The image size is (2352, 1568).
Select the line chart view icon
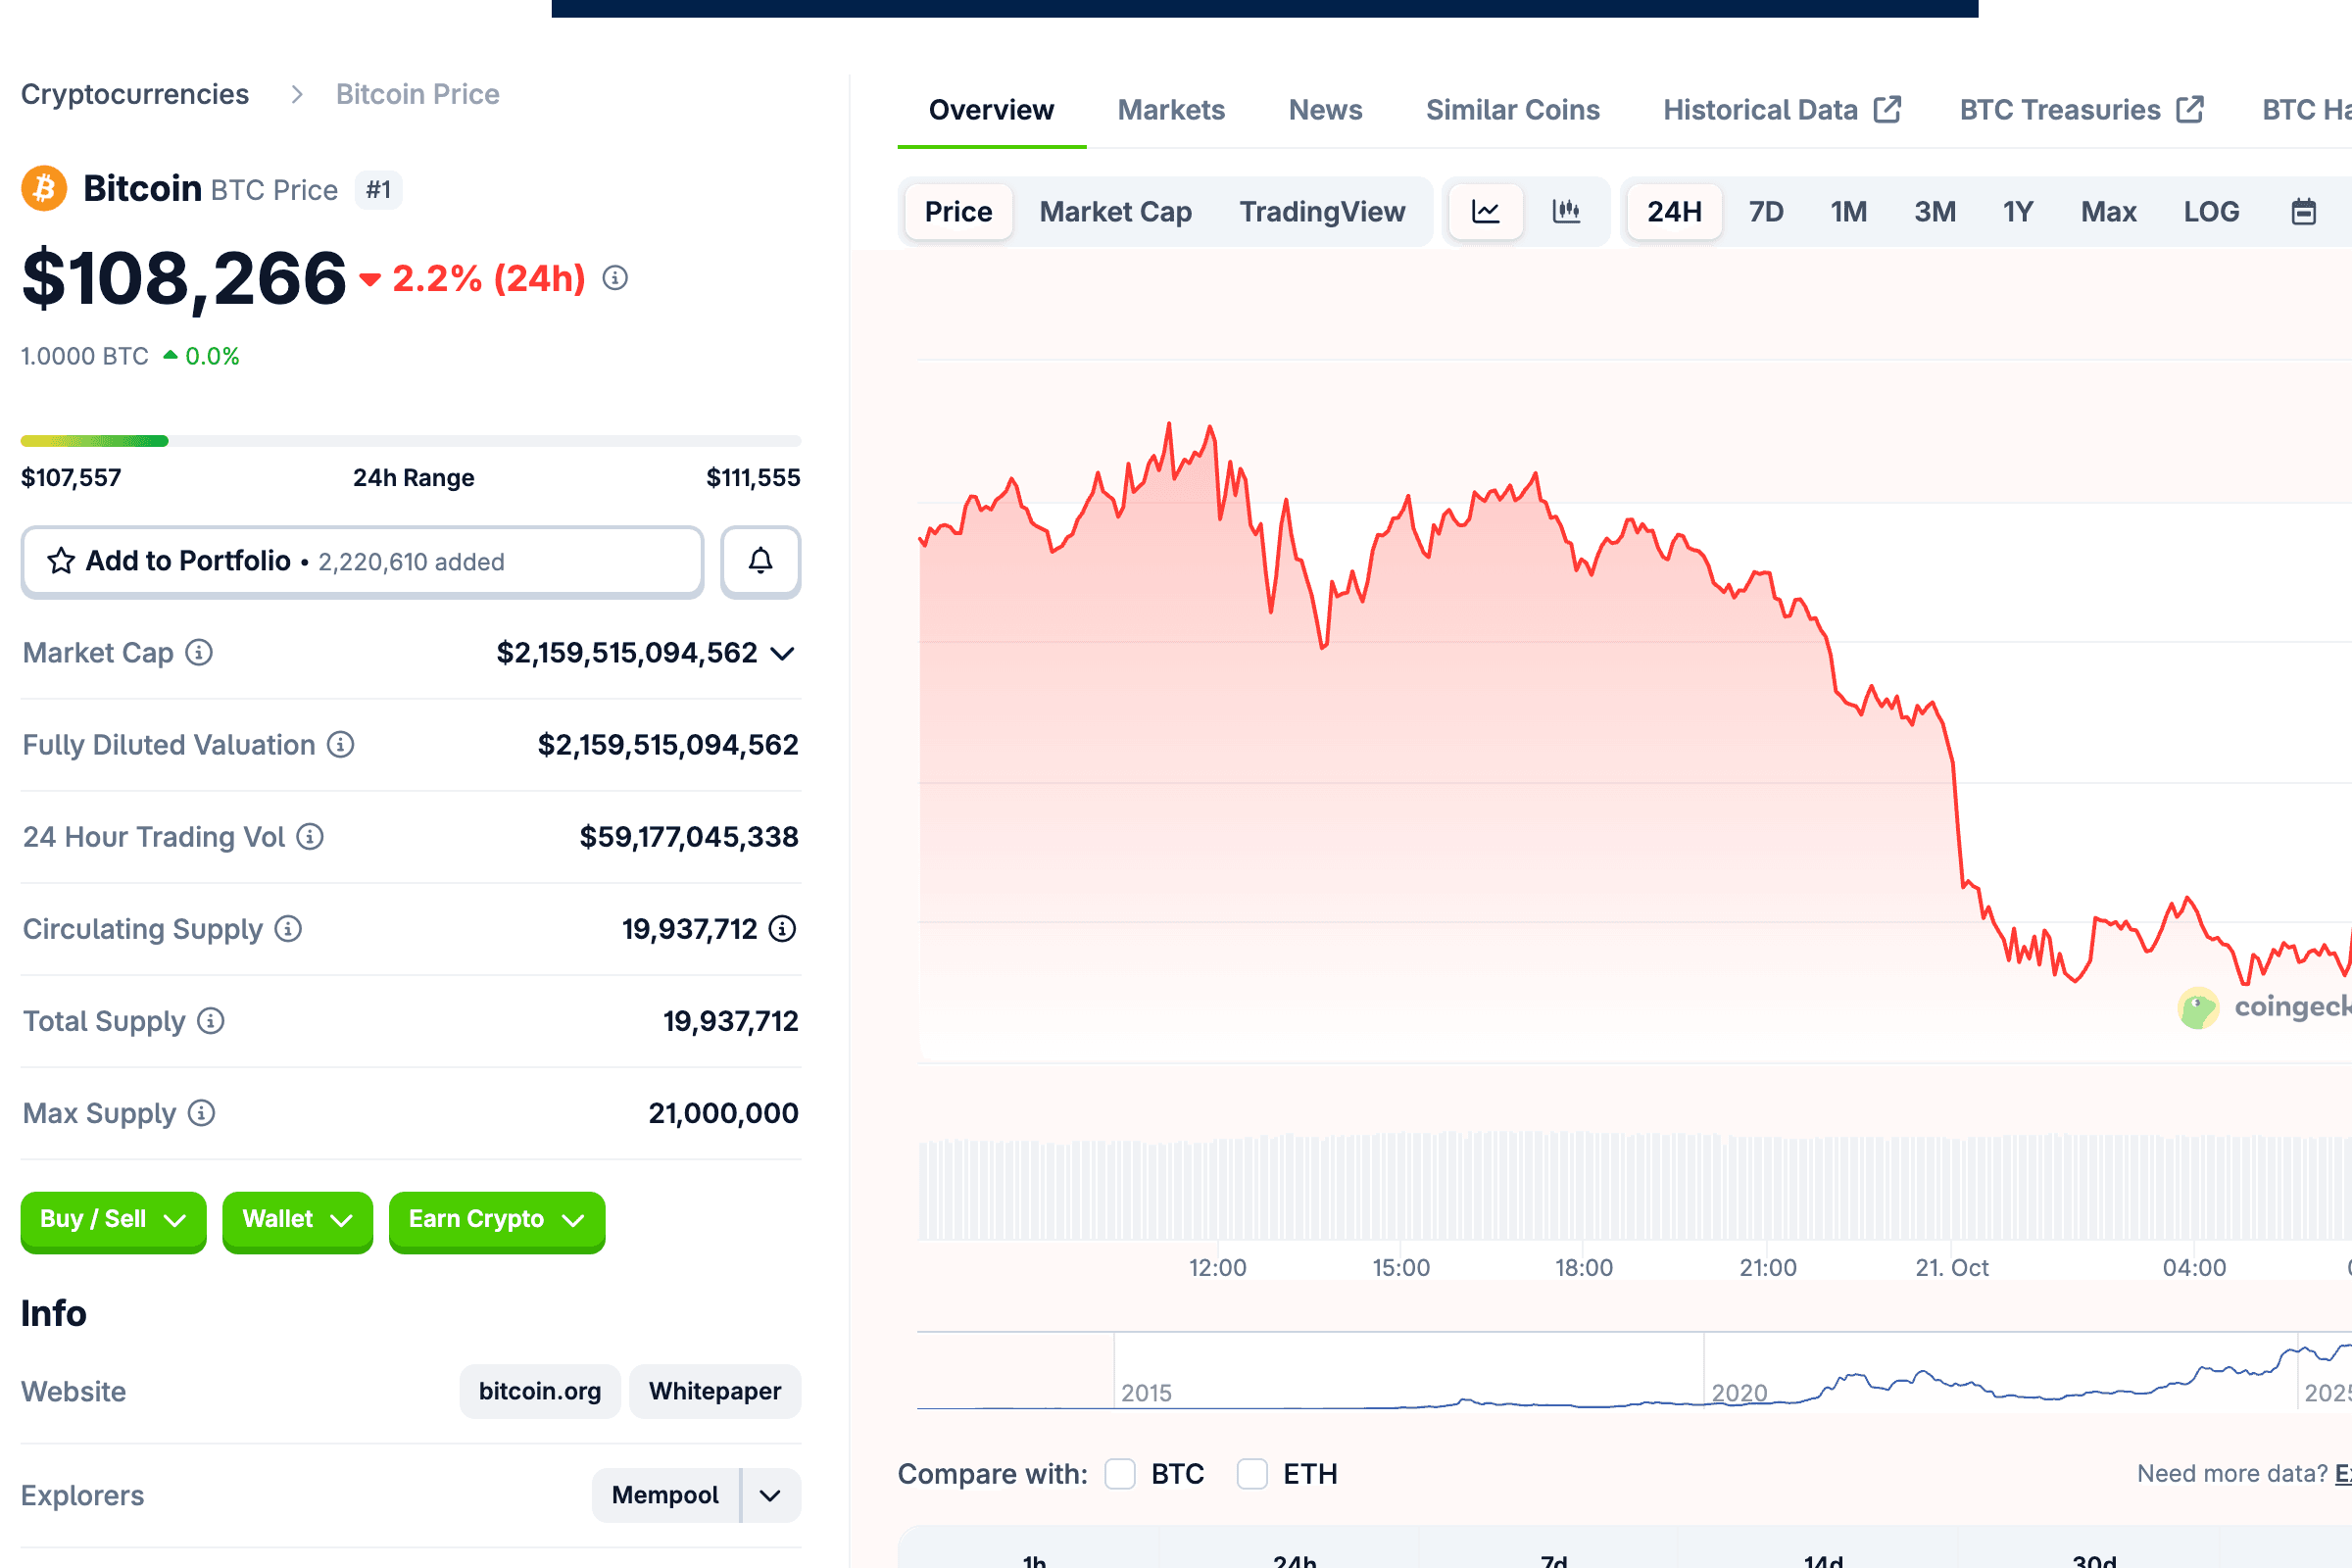point(1485,211)
